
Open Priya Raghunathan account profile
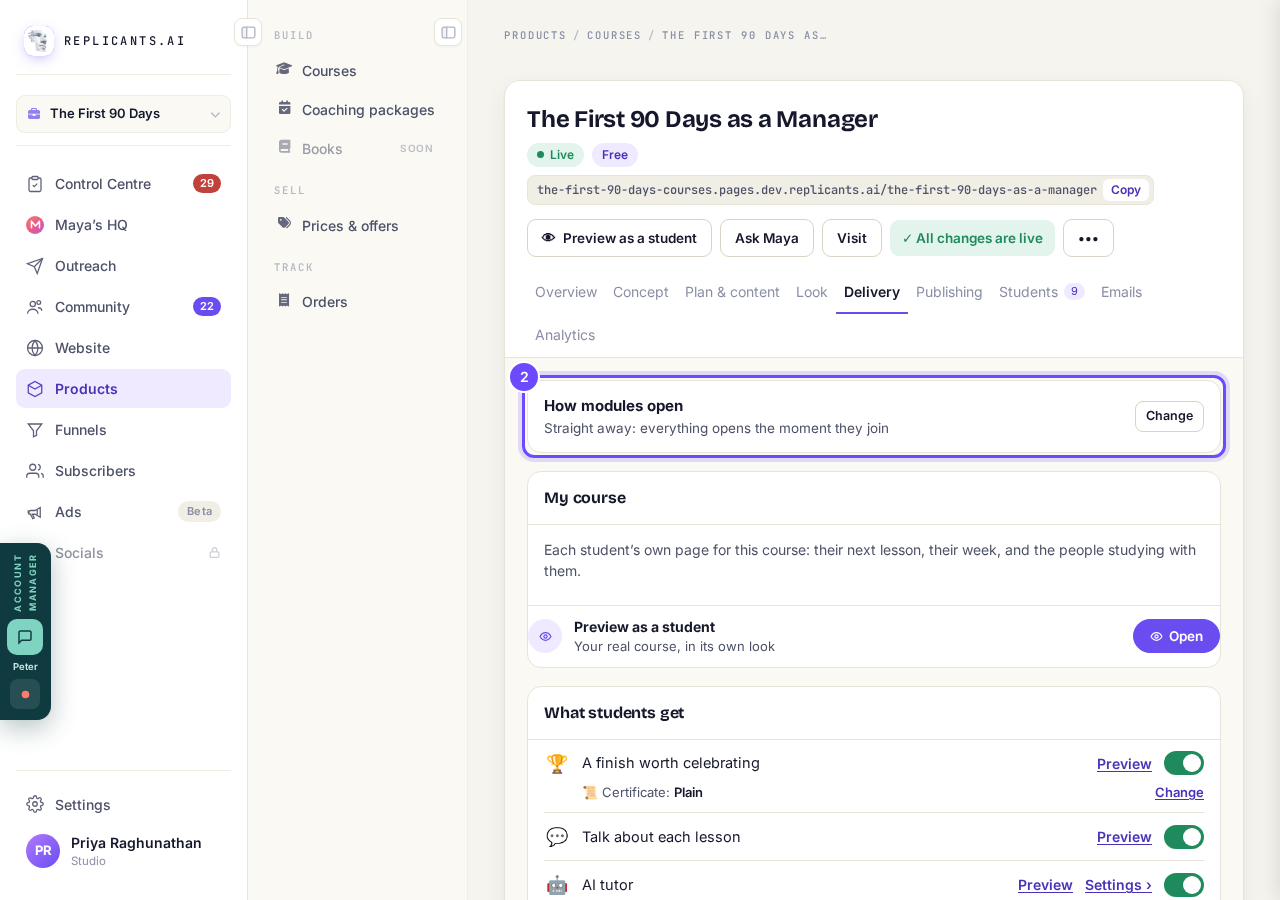[123, 851]
